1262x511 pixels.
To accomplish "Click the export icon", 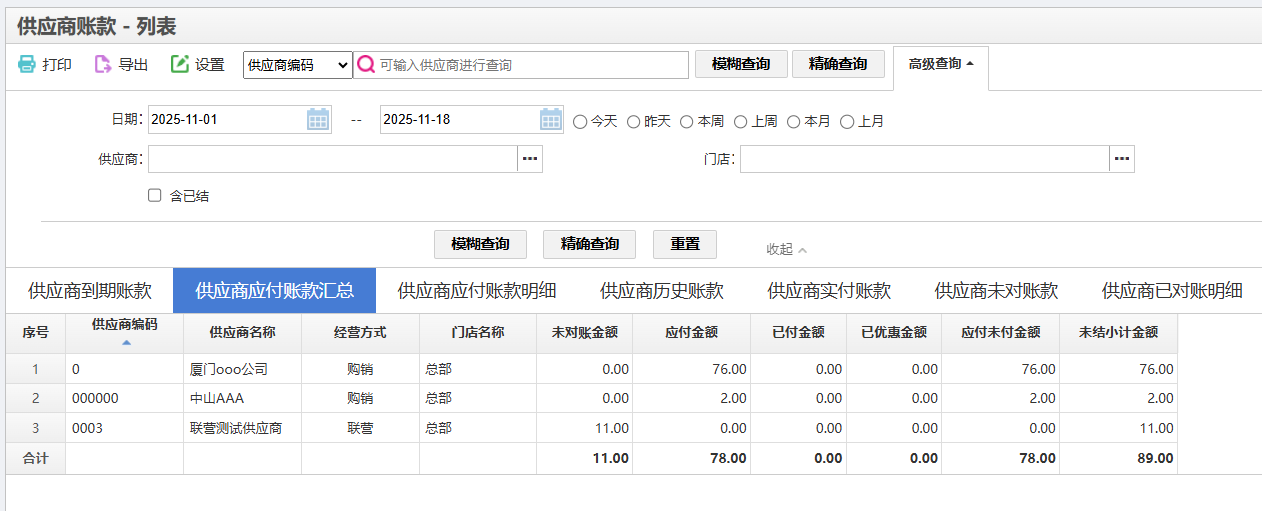I will (x=103, y=64).
